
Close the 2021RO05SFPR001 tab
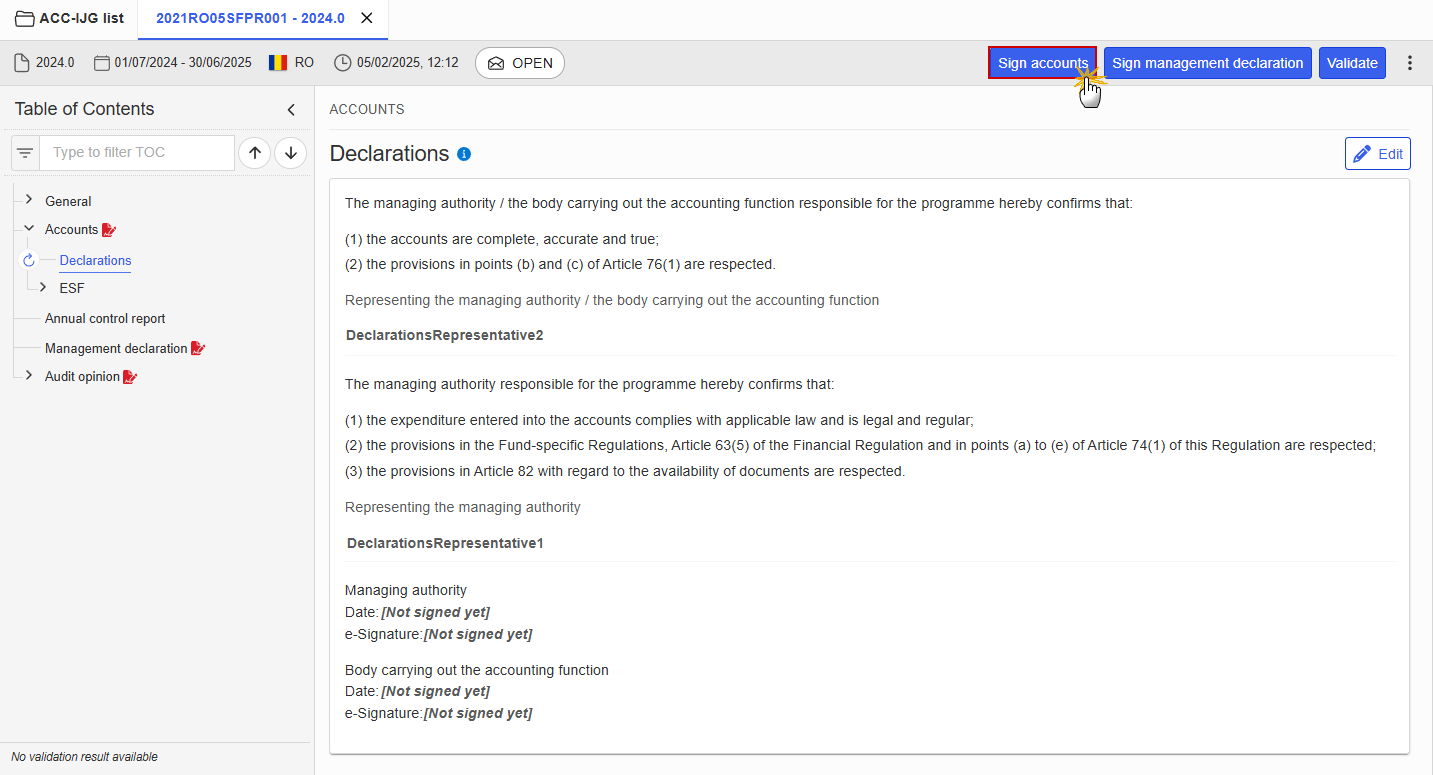(367, 18)
